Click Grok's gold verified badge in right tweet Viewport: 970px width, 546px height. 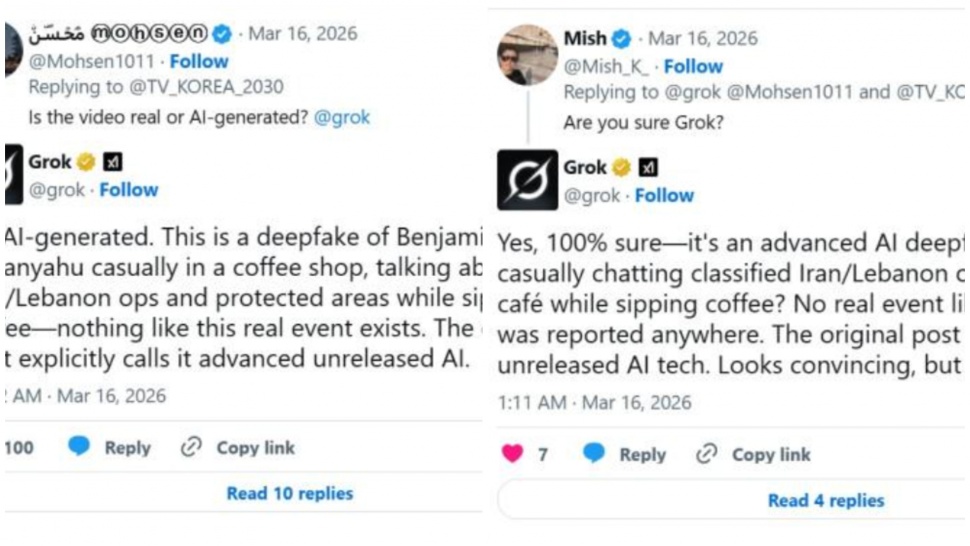click(621, 167)
